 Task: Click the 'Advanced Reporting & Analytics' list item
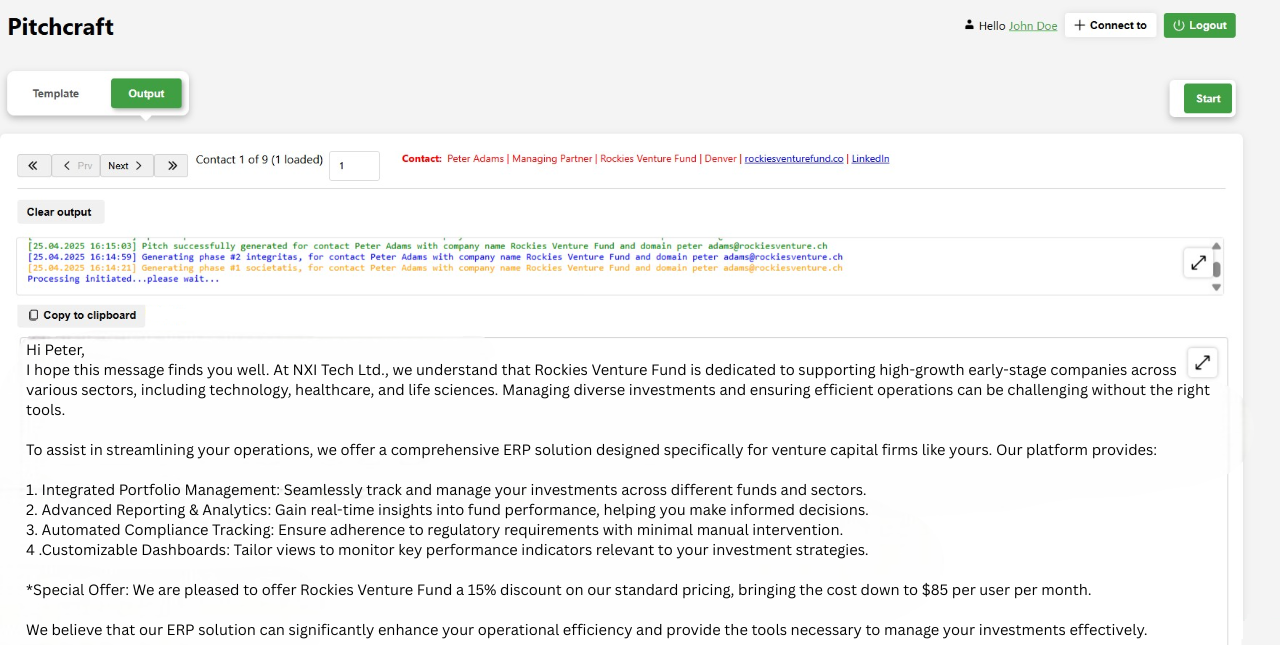click(x=447, y=510)
